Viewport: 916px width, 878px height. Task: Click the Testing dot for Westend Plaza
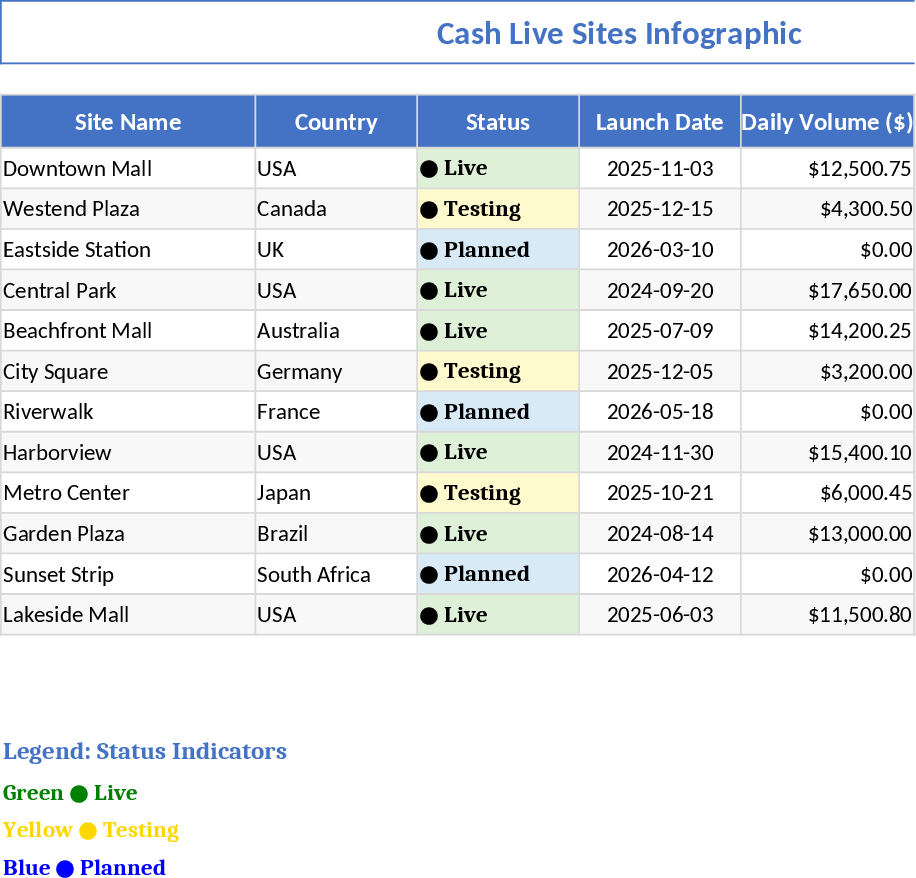[x=429, y=210]
